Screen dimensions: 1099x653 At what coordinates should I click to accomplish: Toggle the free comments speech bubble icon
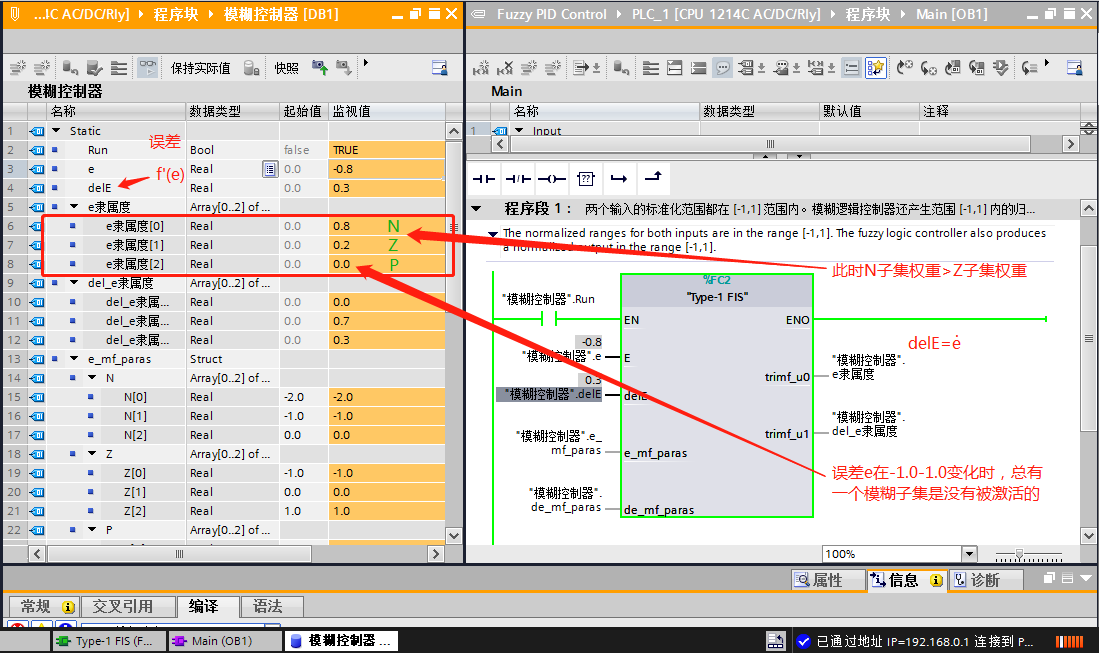(723, 68)
